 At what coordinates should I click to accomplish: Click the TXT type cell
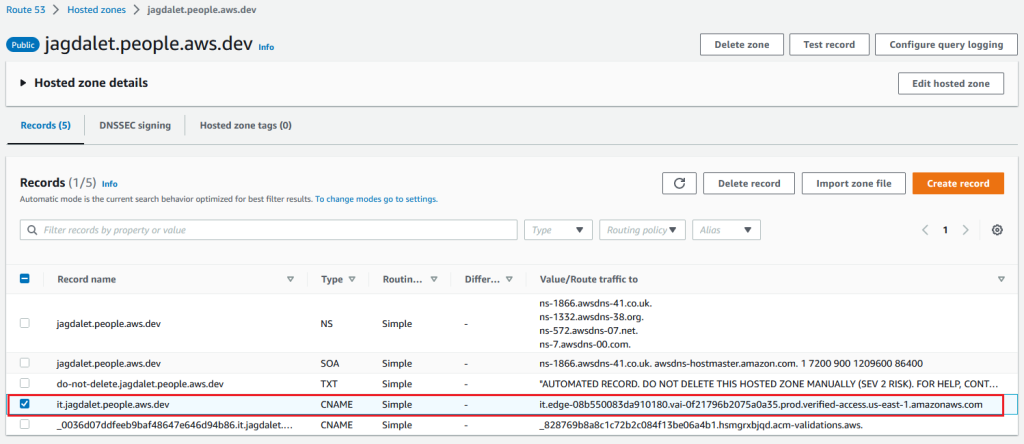point(330,384)
